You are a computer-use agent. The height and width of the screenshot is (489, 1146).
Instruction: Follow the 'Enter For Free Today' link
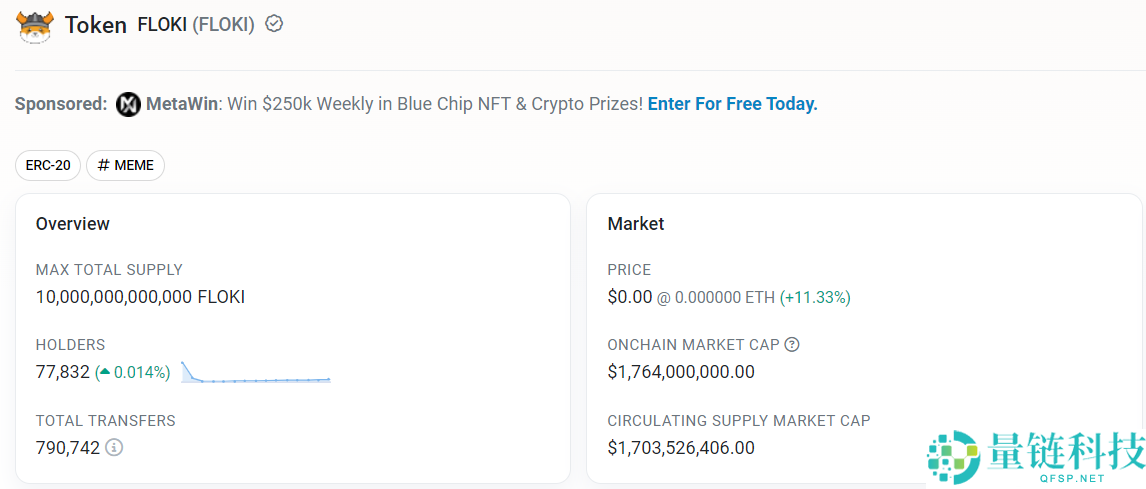[732, 104]
